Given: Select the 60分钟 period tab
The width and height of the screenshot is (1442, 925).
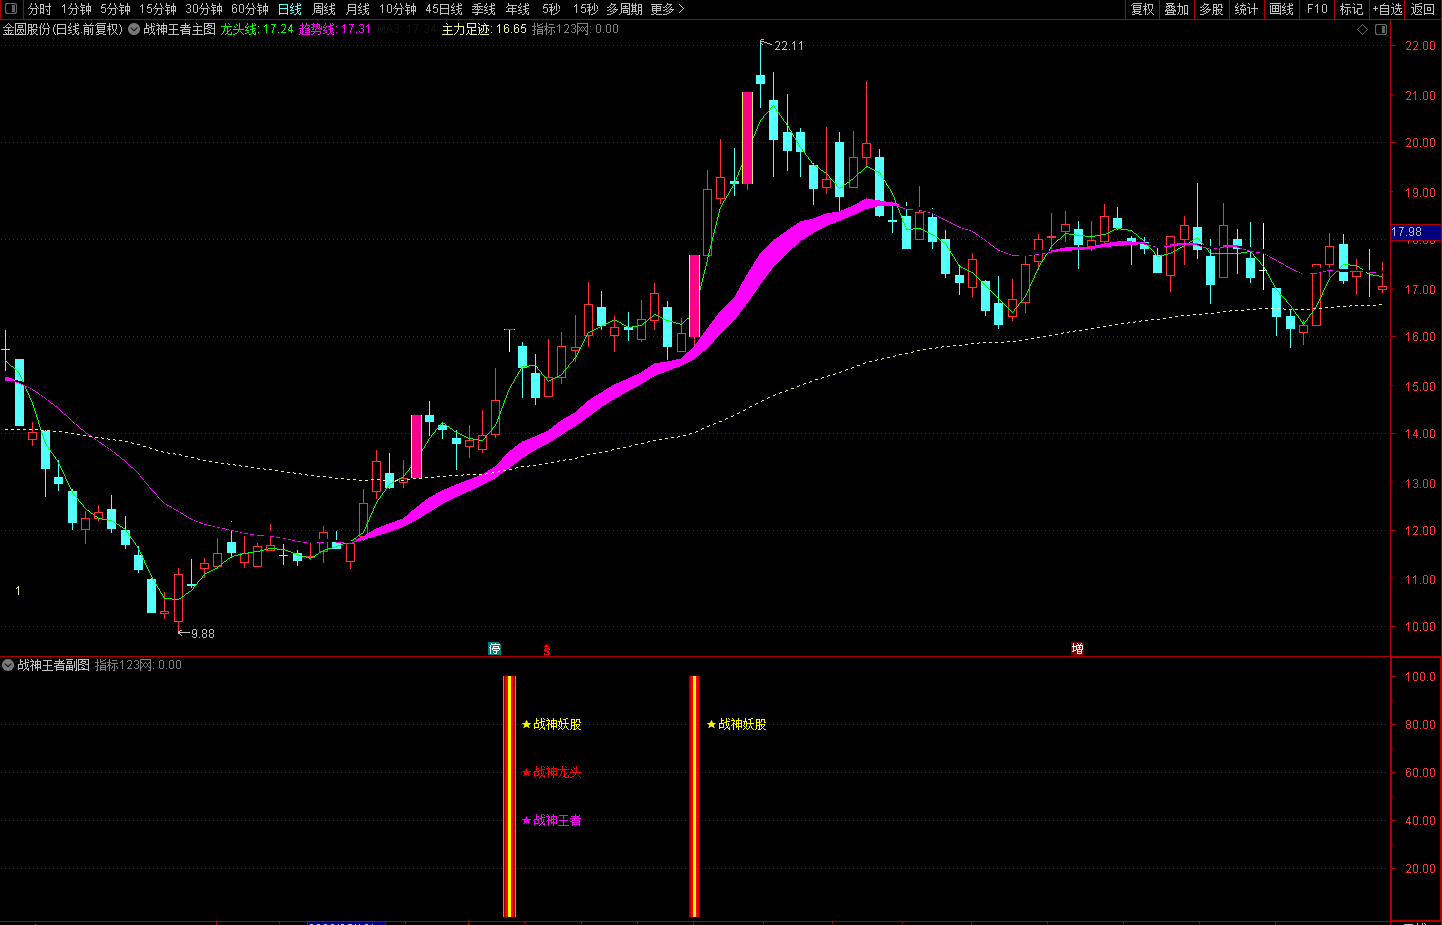Looking at the screenshot, I should [250, 9].
